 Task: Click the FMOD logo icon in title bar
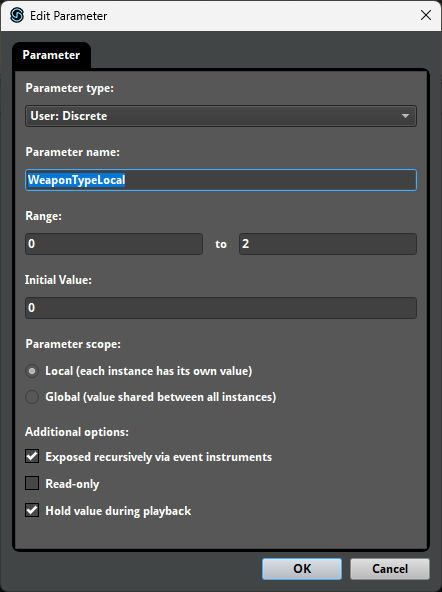17,15
